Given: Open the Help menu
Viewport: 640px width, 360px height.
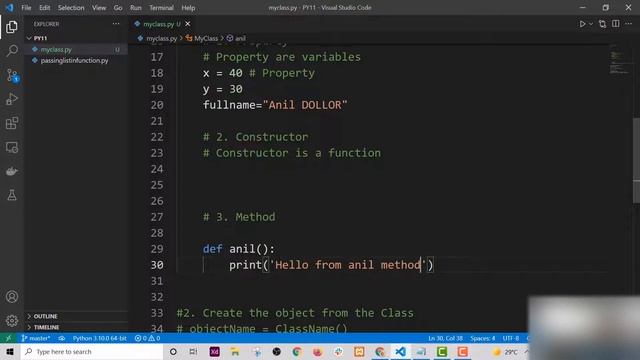Looking at the screenshot, I should point(188,8).
